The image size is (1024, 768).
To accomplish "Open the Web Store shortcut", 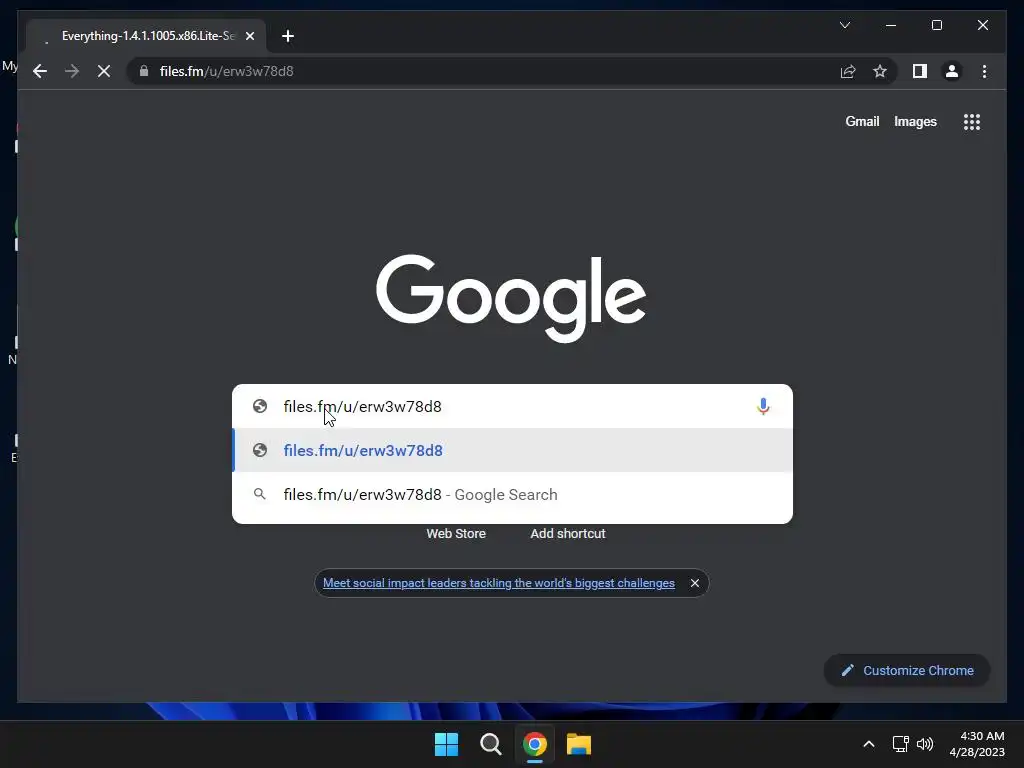I will click(x=456, y=534).
